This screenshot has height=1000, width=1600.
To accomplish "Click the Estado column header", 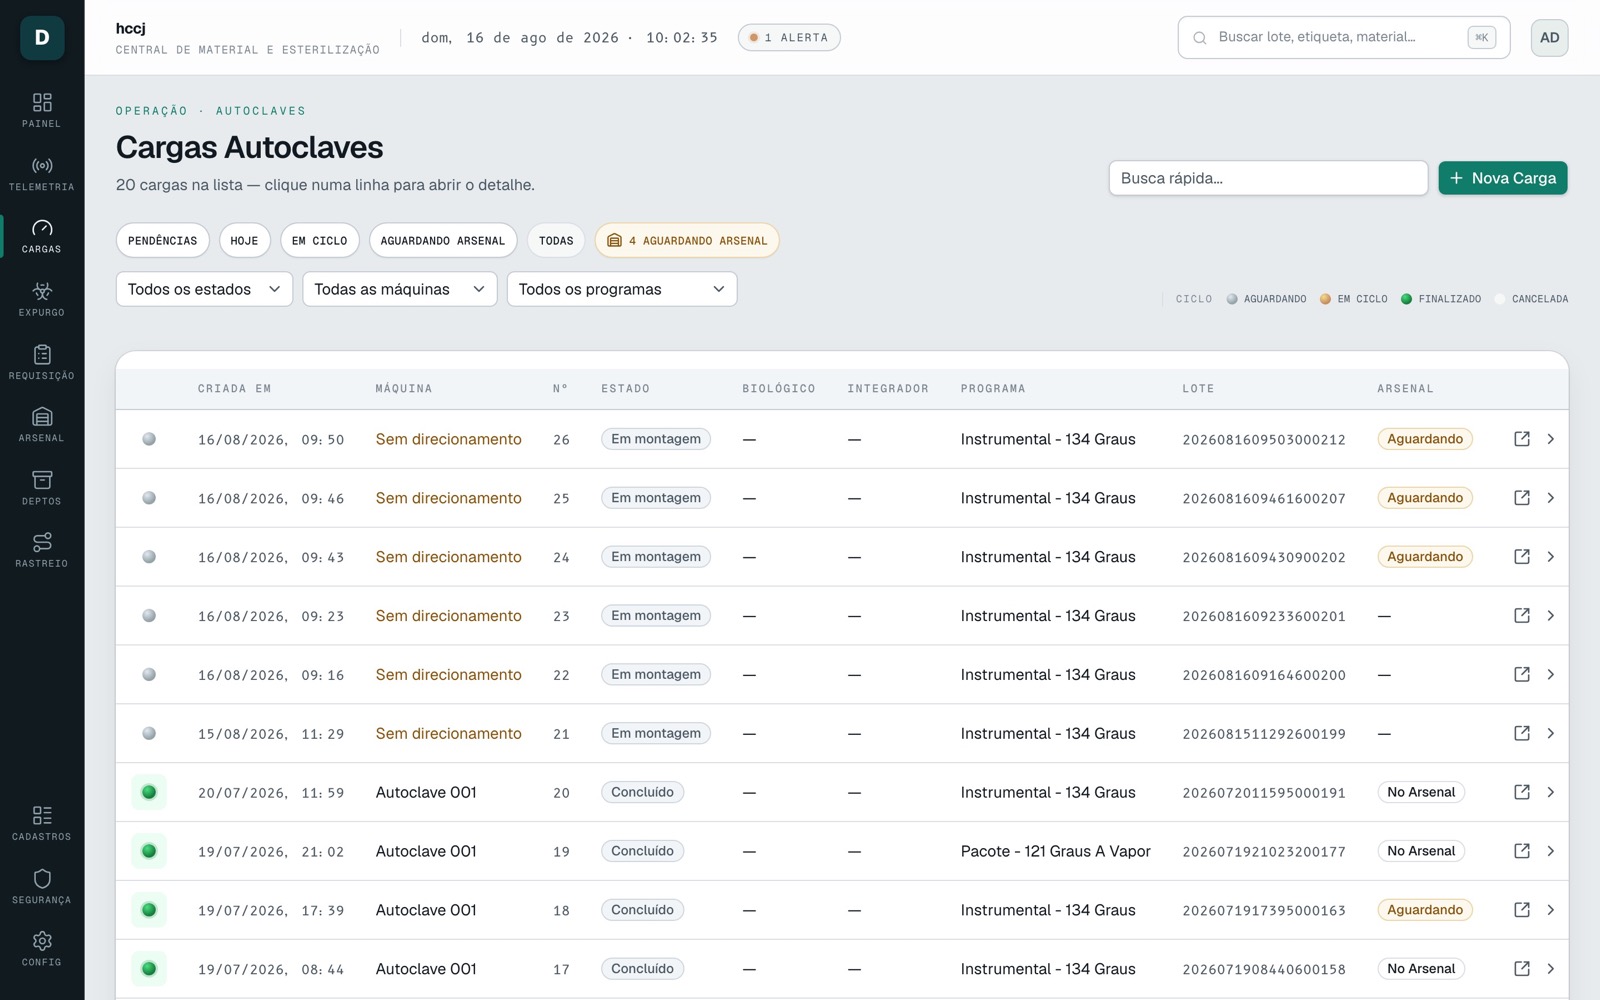I will point(625,389).
